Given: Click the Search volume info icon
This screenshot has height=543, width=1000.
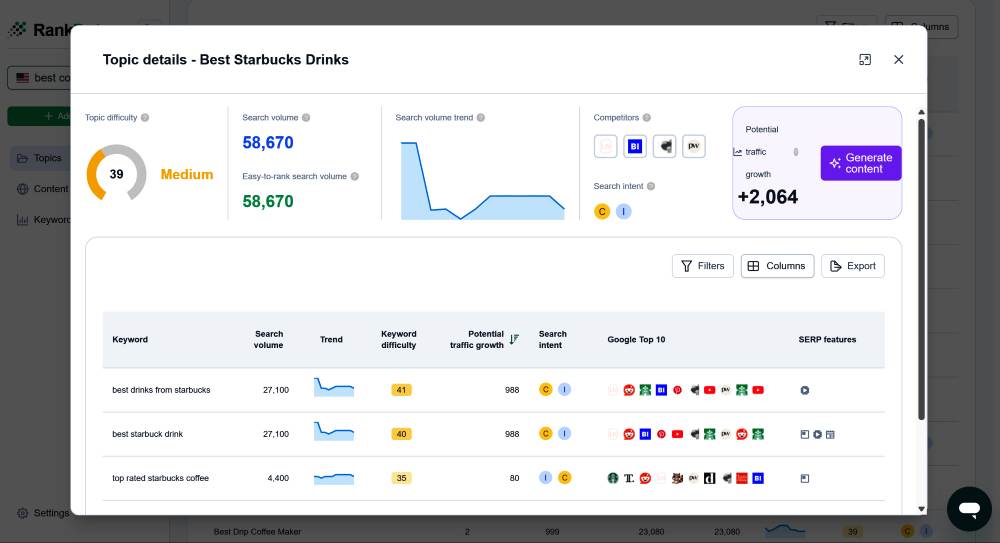Looking at the screenshot, I should [x=306, y=118].
